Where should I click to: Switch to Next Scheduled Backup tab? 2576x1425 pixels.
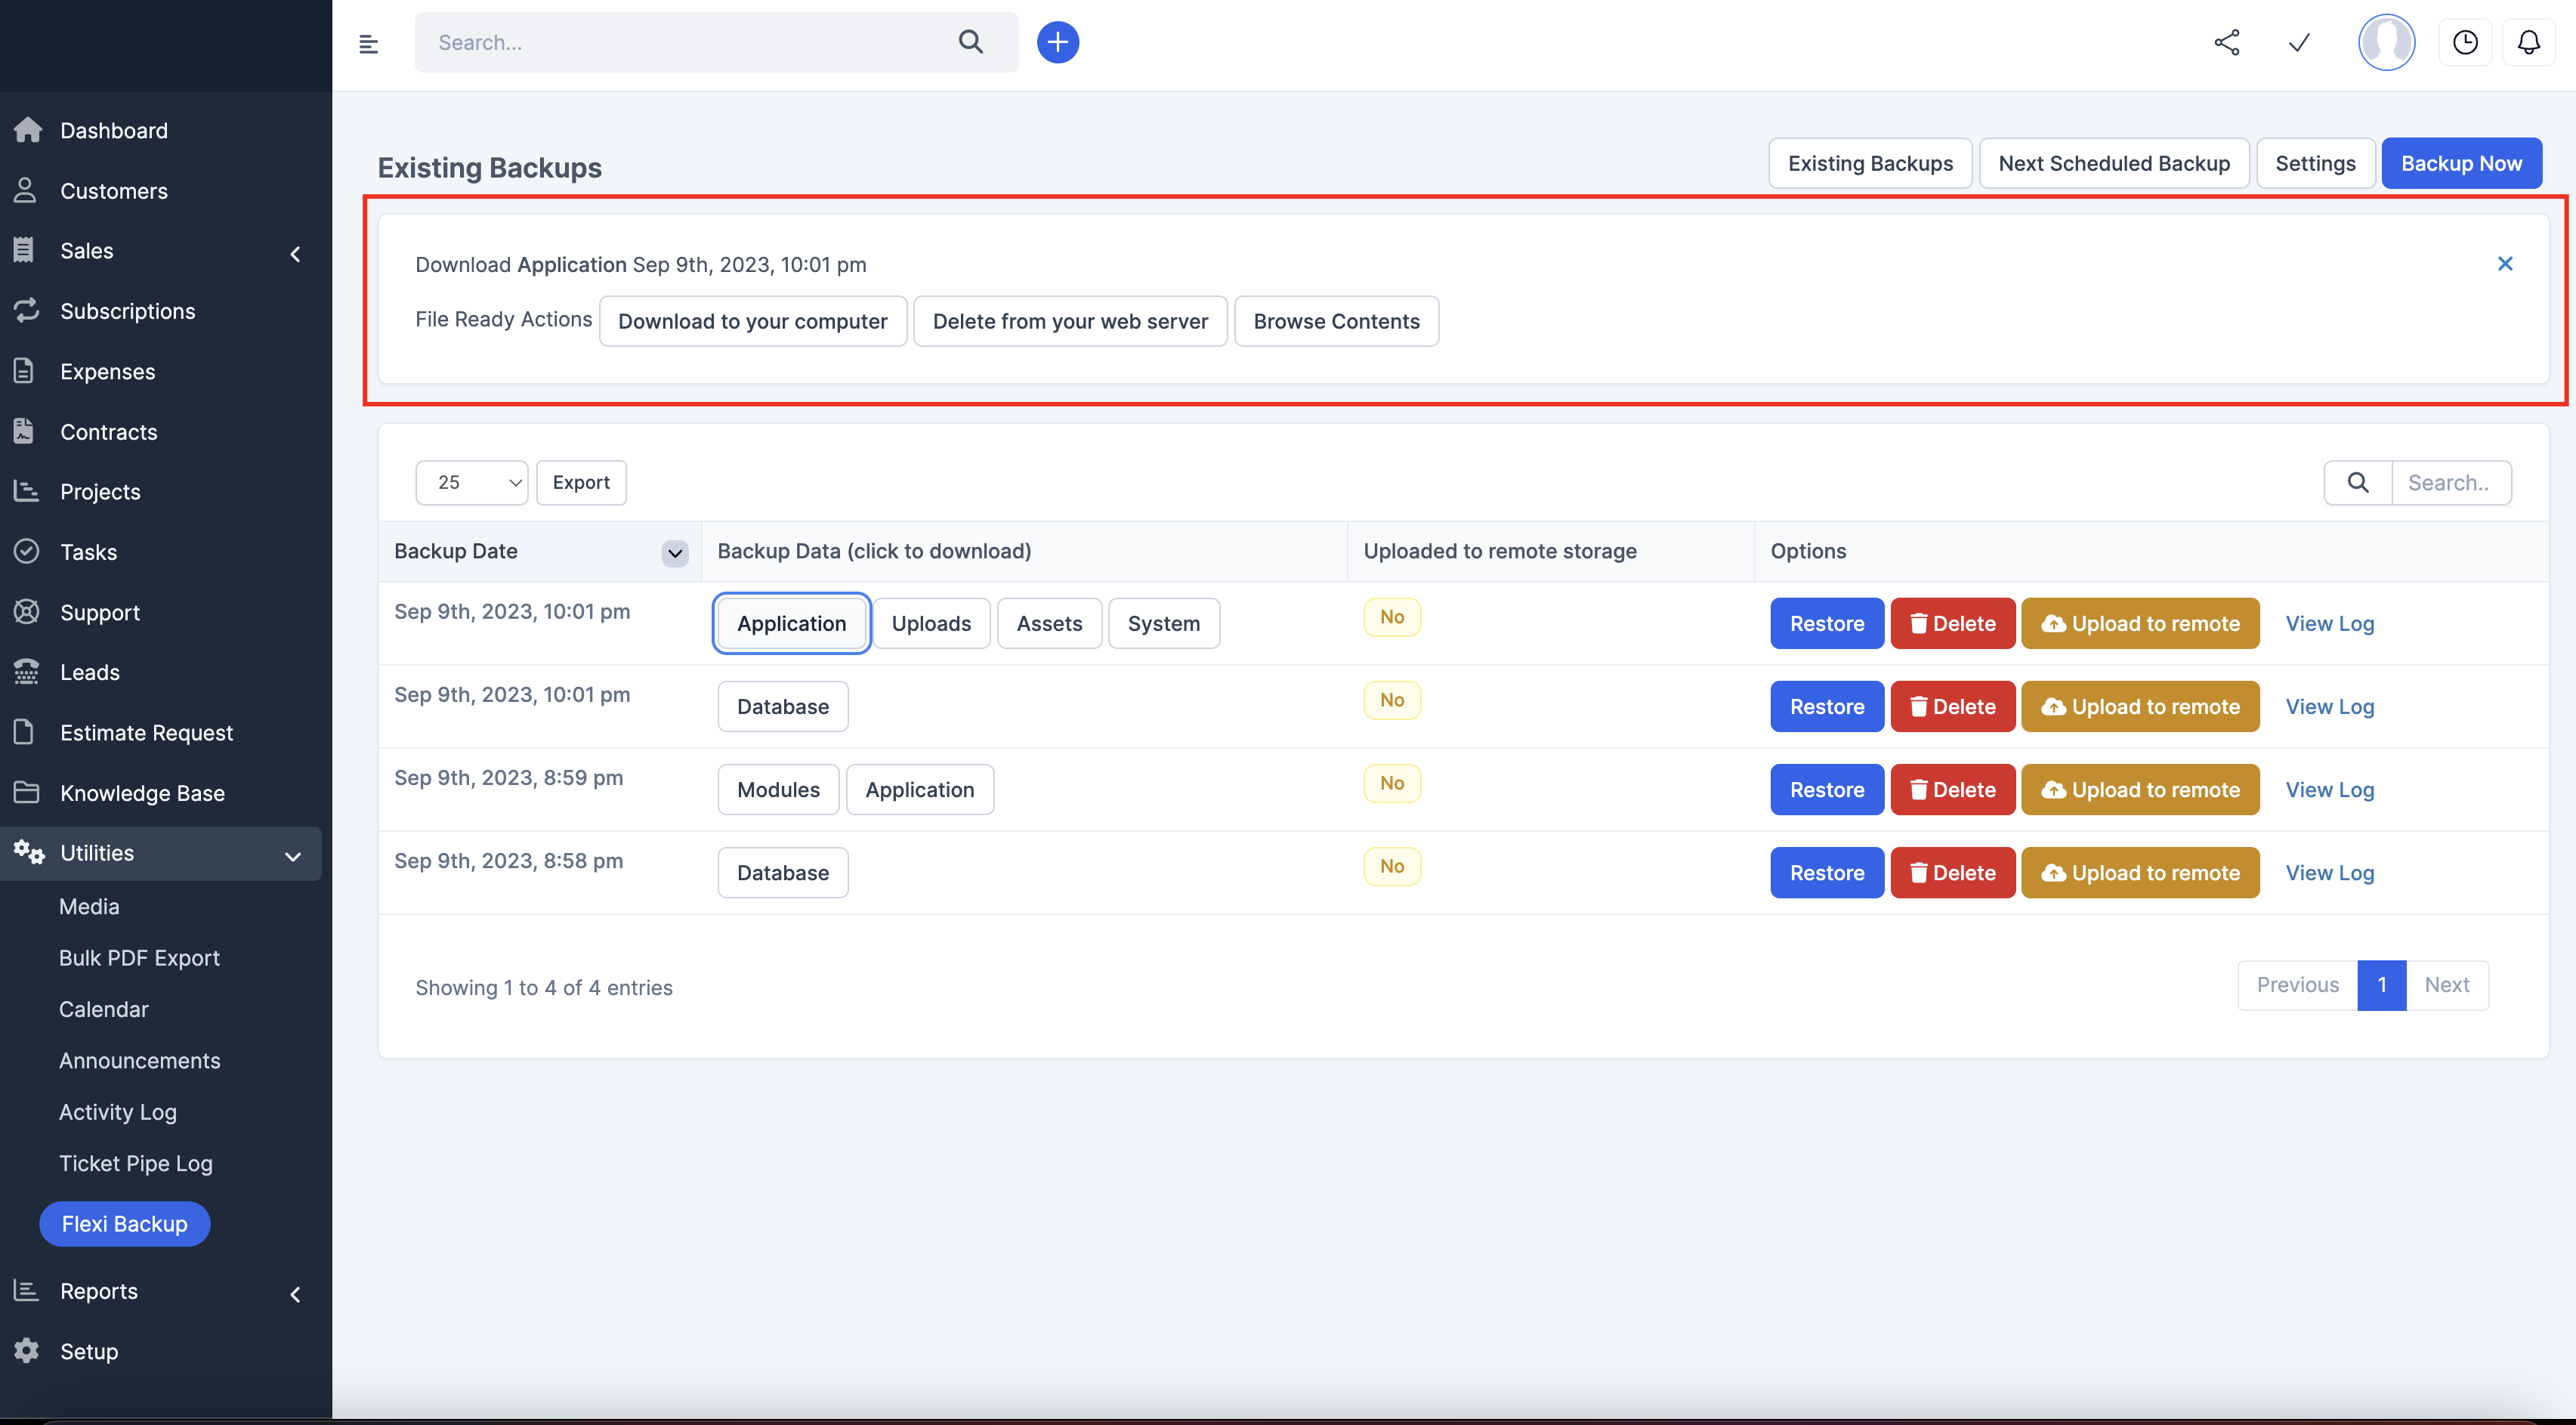click(2113, 163)
